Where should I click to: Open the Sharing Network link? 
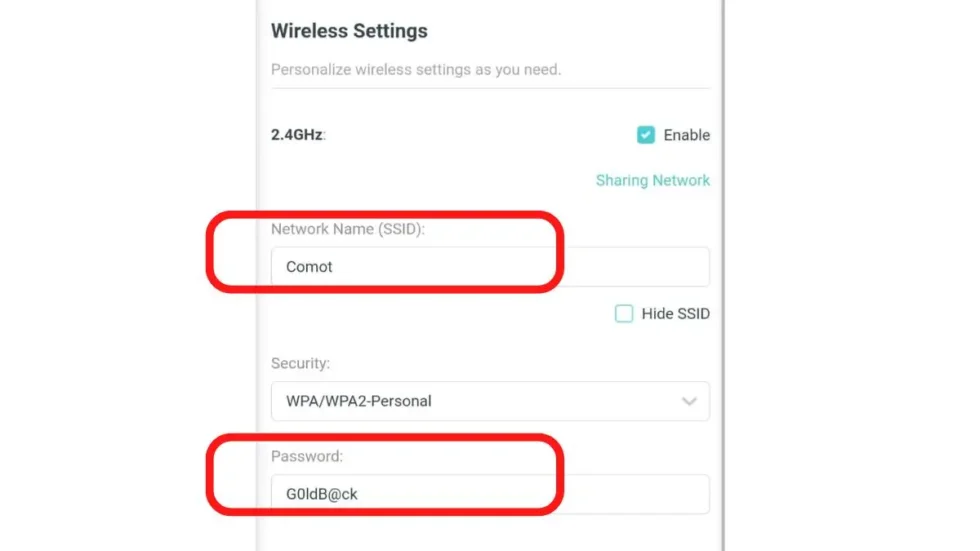[652, 180]
